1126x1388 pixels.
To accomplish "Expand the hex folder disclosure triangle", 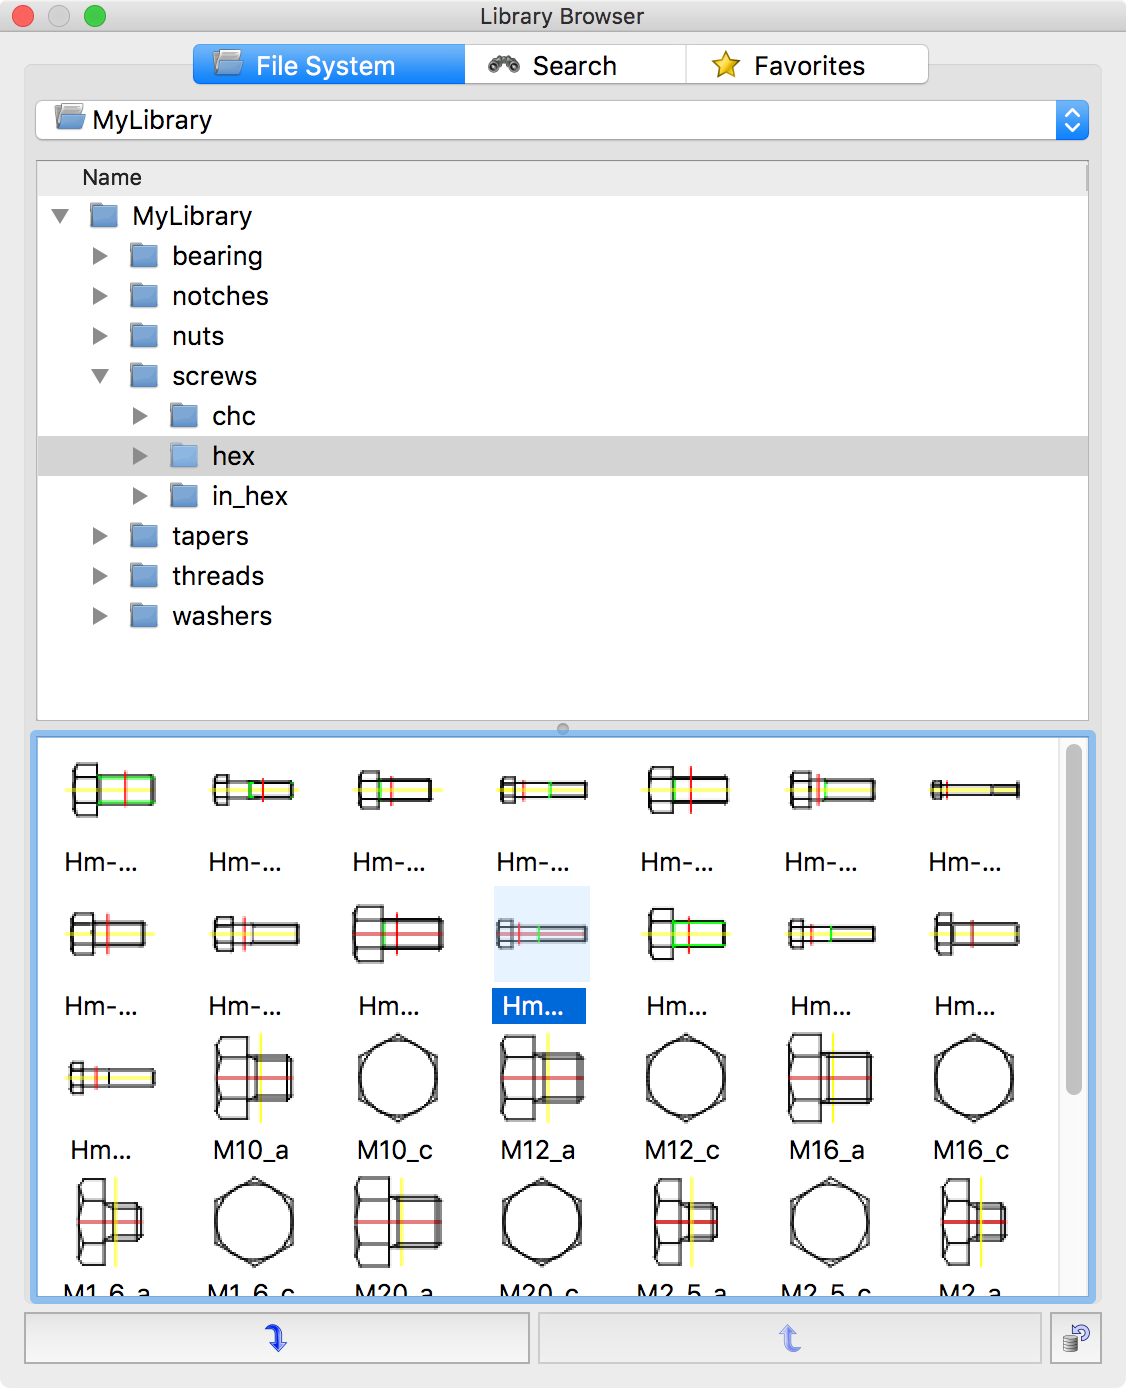I will click(140, 456).
